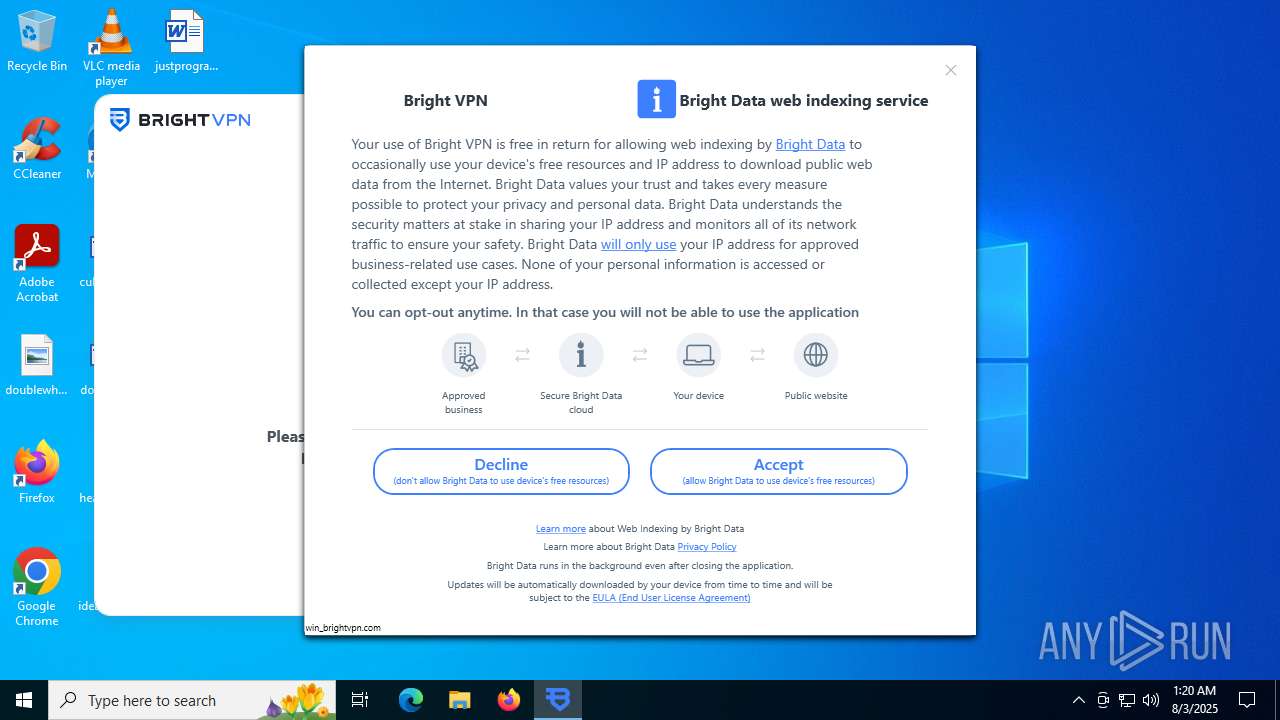
Task: Click the BrightVPN logo in back window
Action: pyautogui.click(x=180, y=120)
